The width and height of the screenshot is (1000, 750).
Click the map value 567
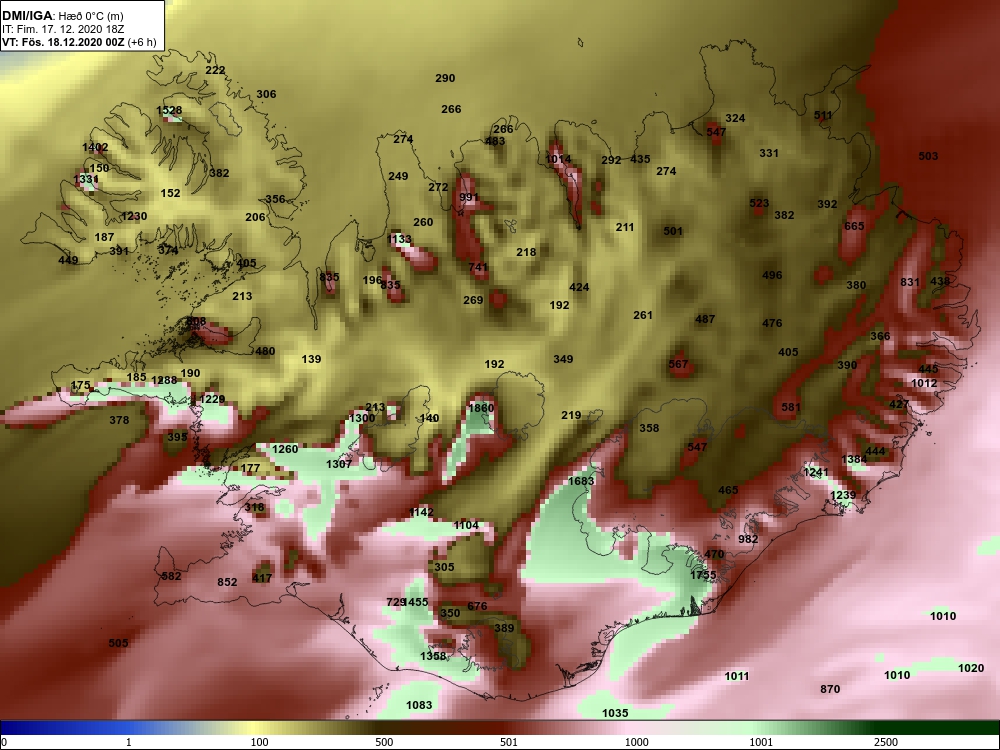(678, 364)
